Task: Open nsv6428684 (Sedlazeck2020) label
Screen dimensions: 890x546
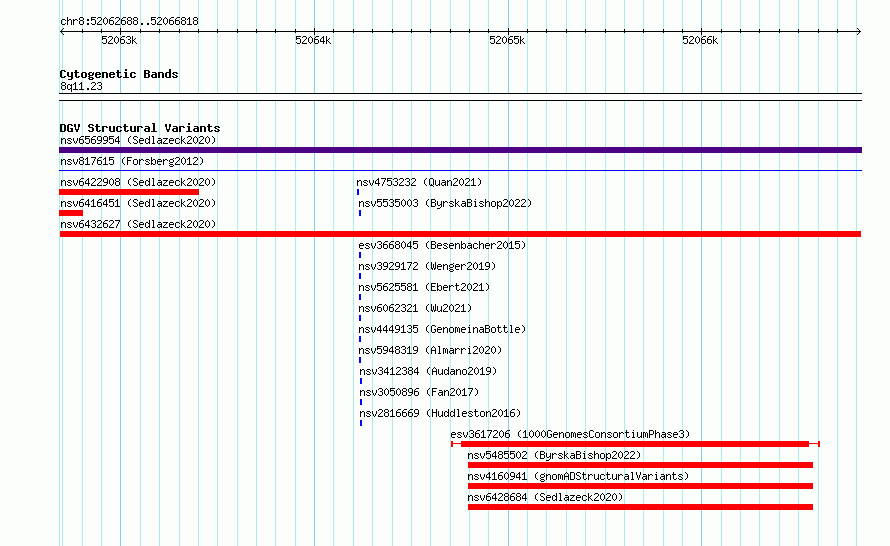Action: click(545, 497)
